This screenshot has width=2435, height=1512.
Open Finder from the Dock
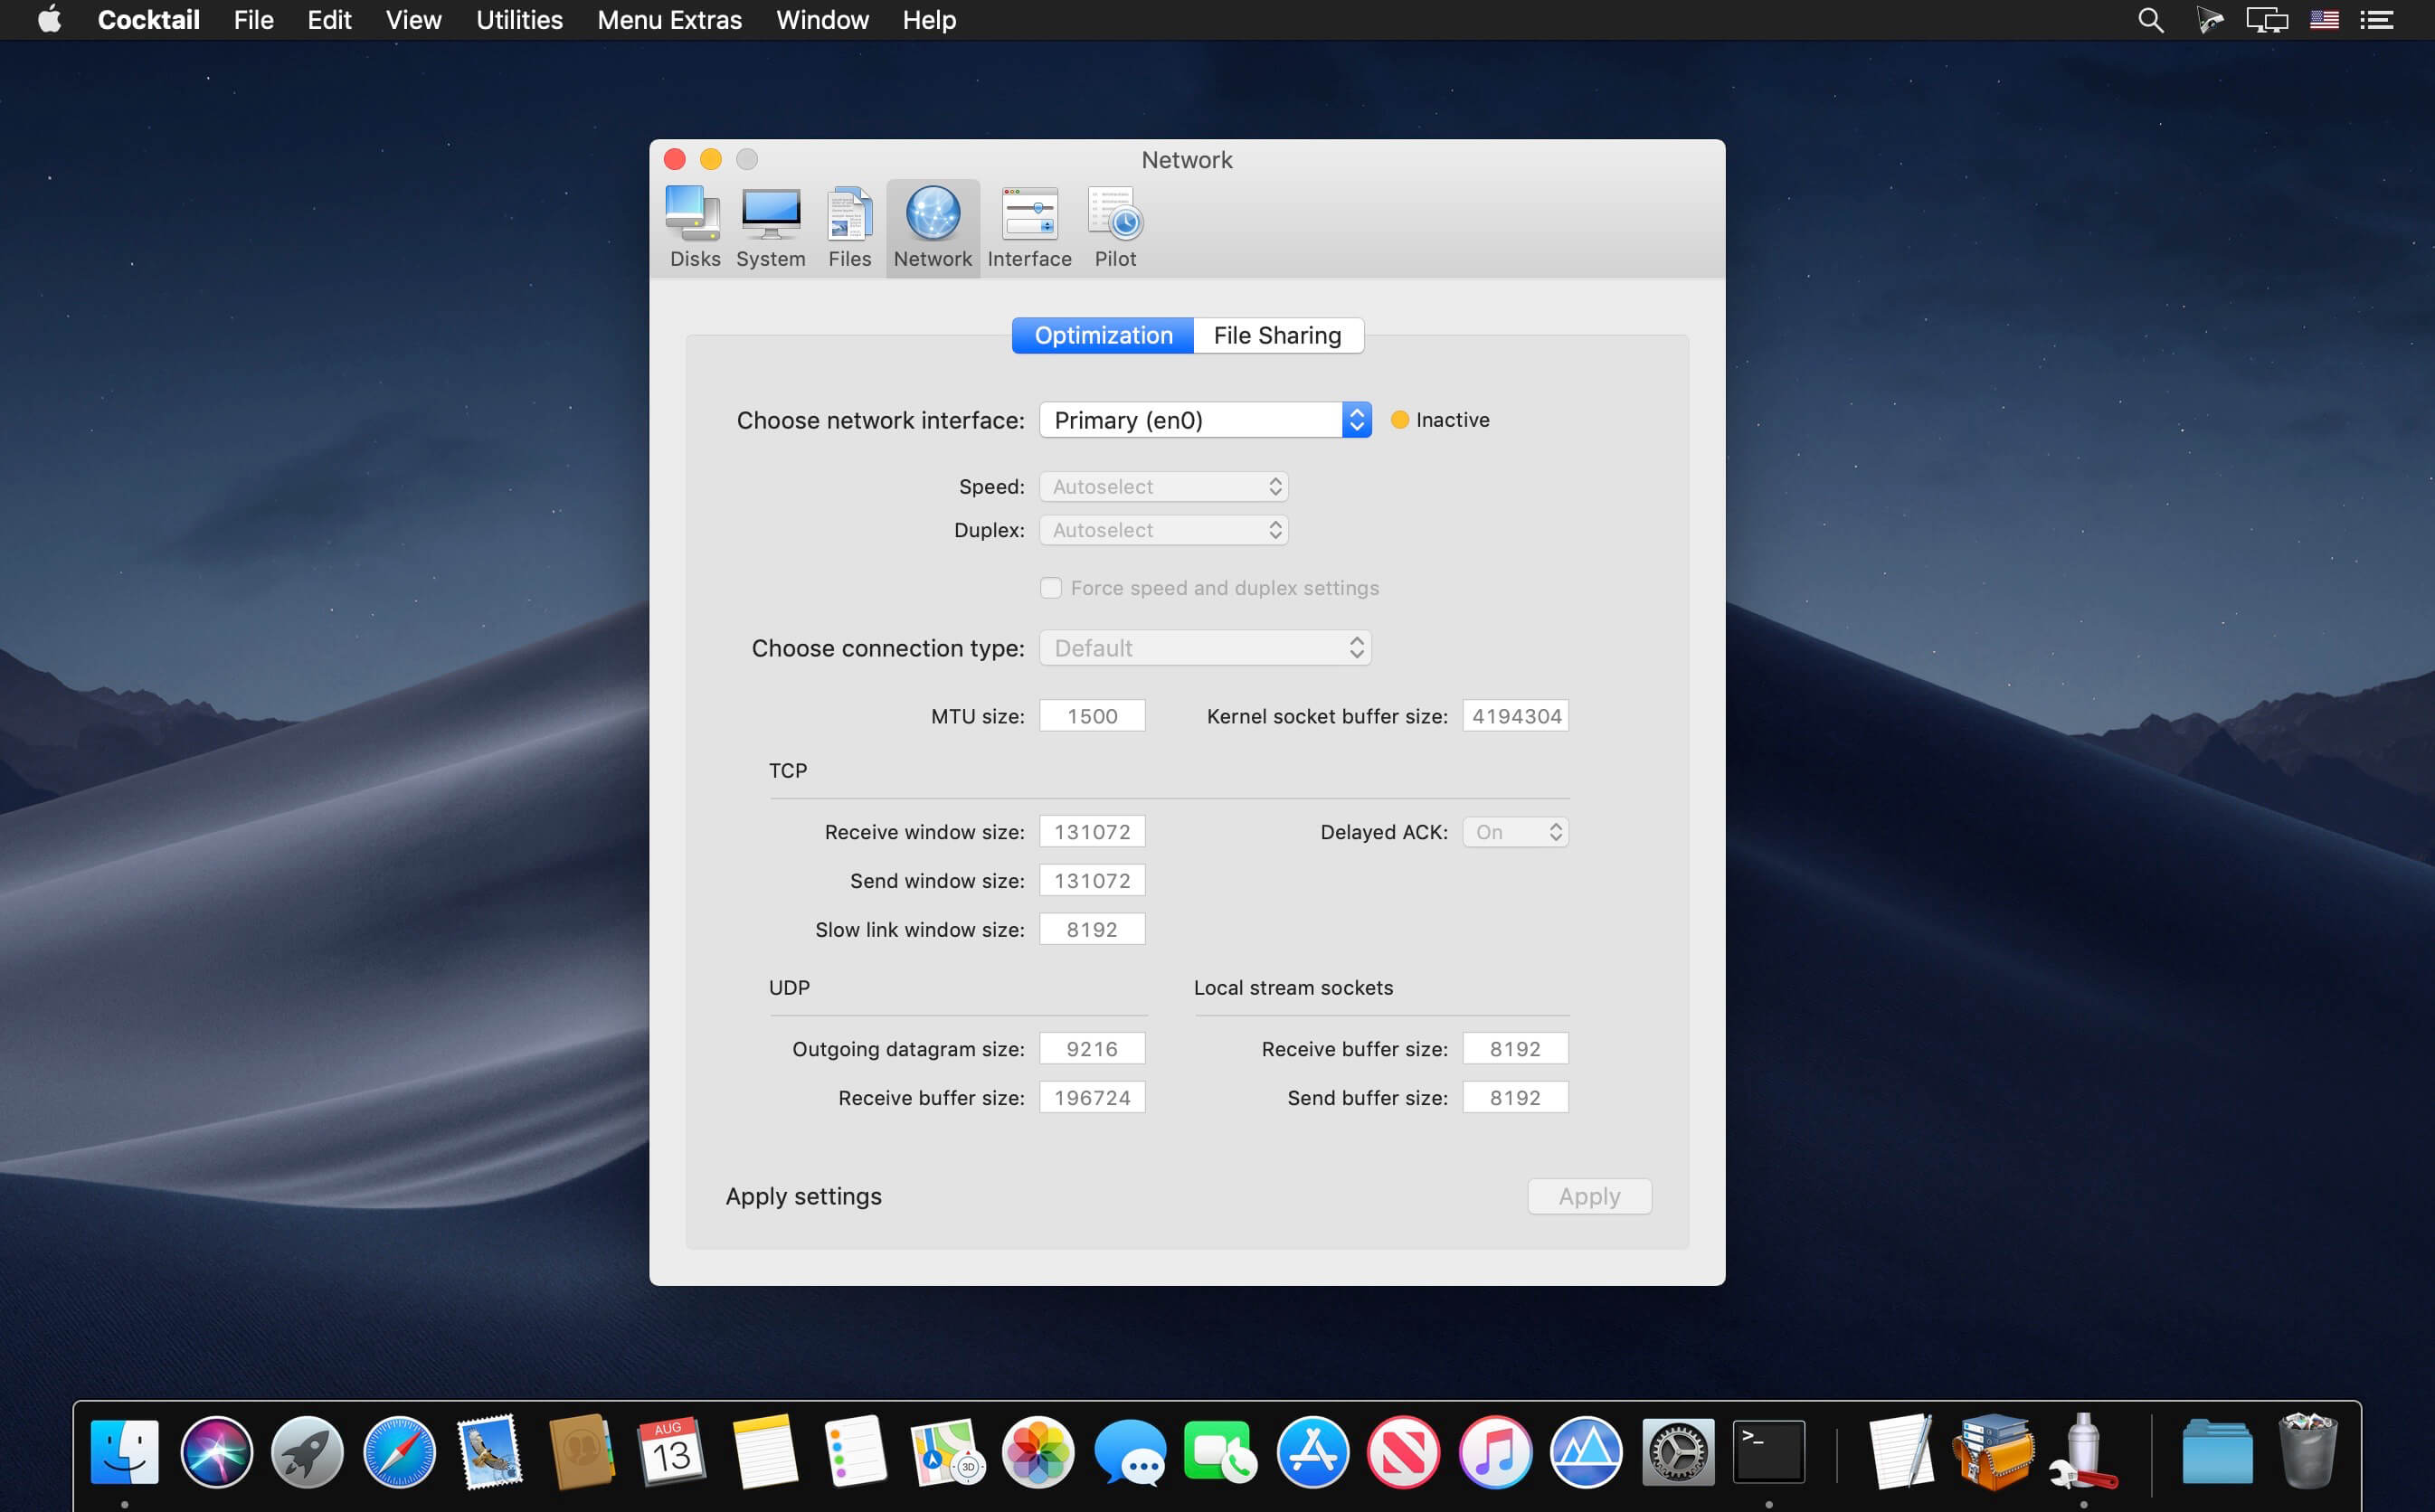[x=125, y=1451]
